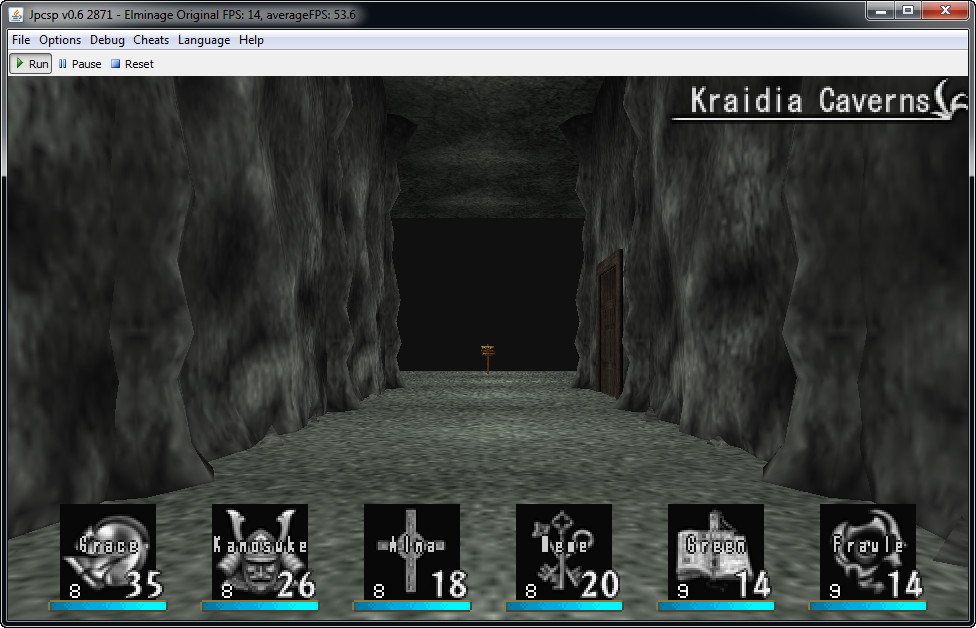Viewport: 976px width, 628px height.
Task: Click the Kraidia Caverns location title
Action: 809,101
